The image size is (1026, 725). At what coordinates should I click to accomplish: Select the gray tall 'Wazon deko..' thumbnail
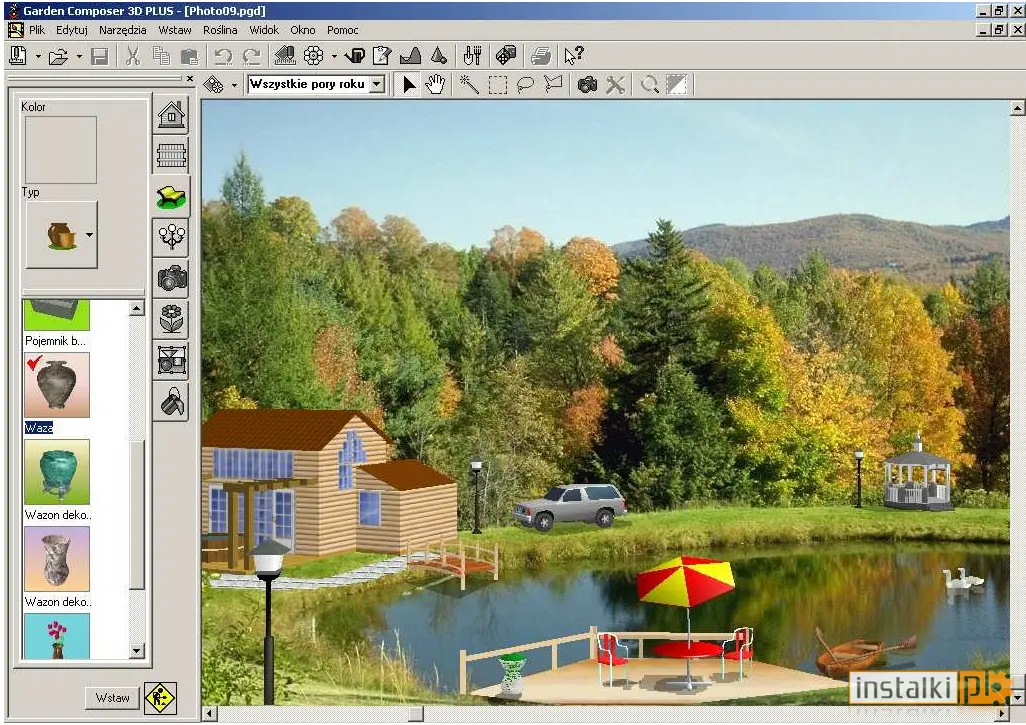(56, 559)
